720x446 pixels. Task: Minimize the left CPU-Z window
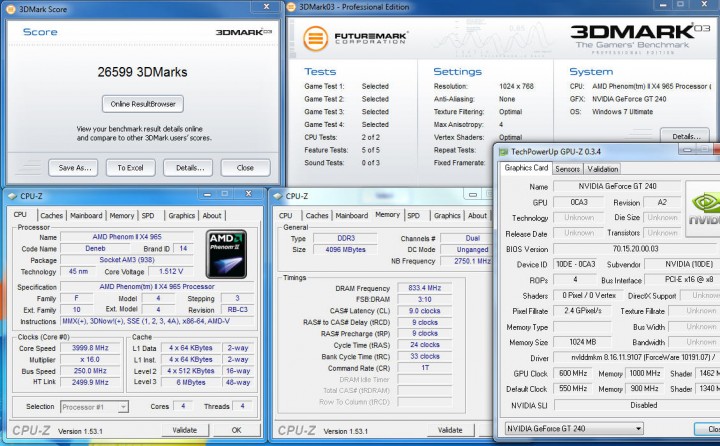(x=207, y=194)
